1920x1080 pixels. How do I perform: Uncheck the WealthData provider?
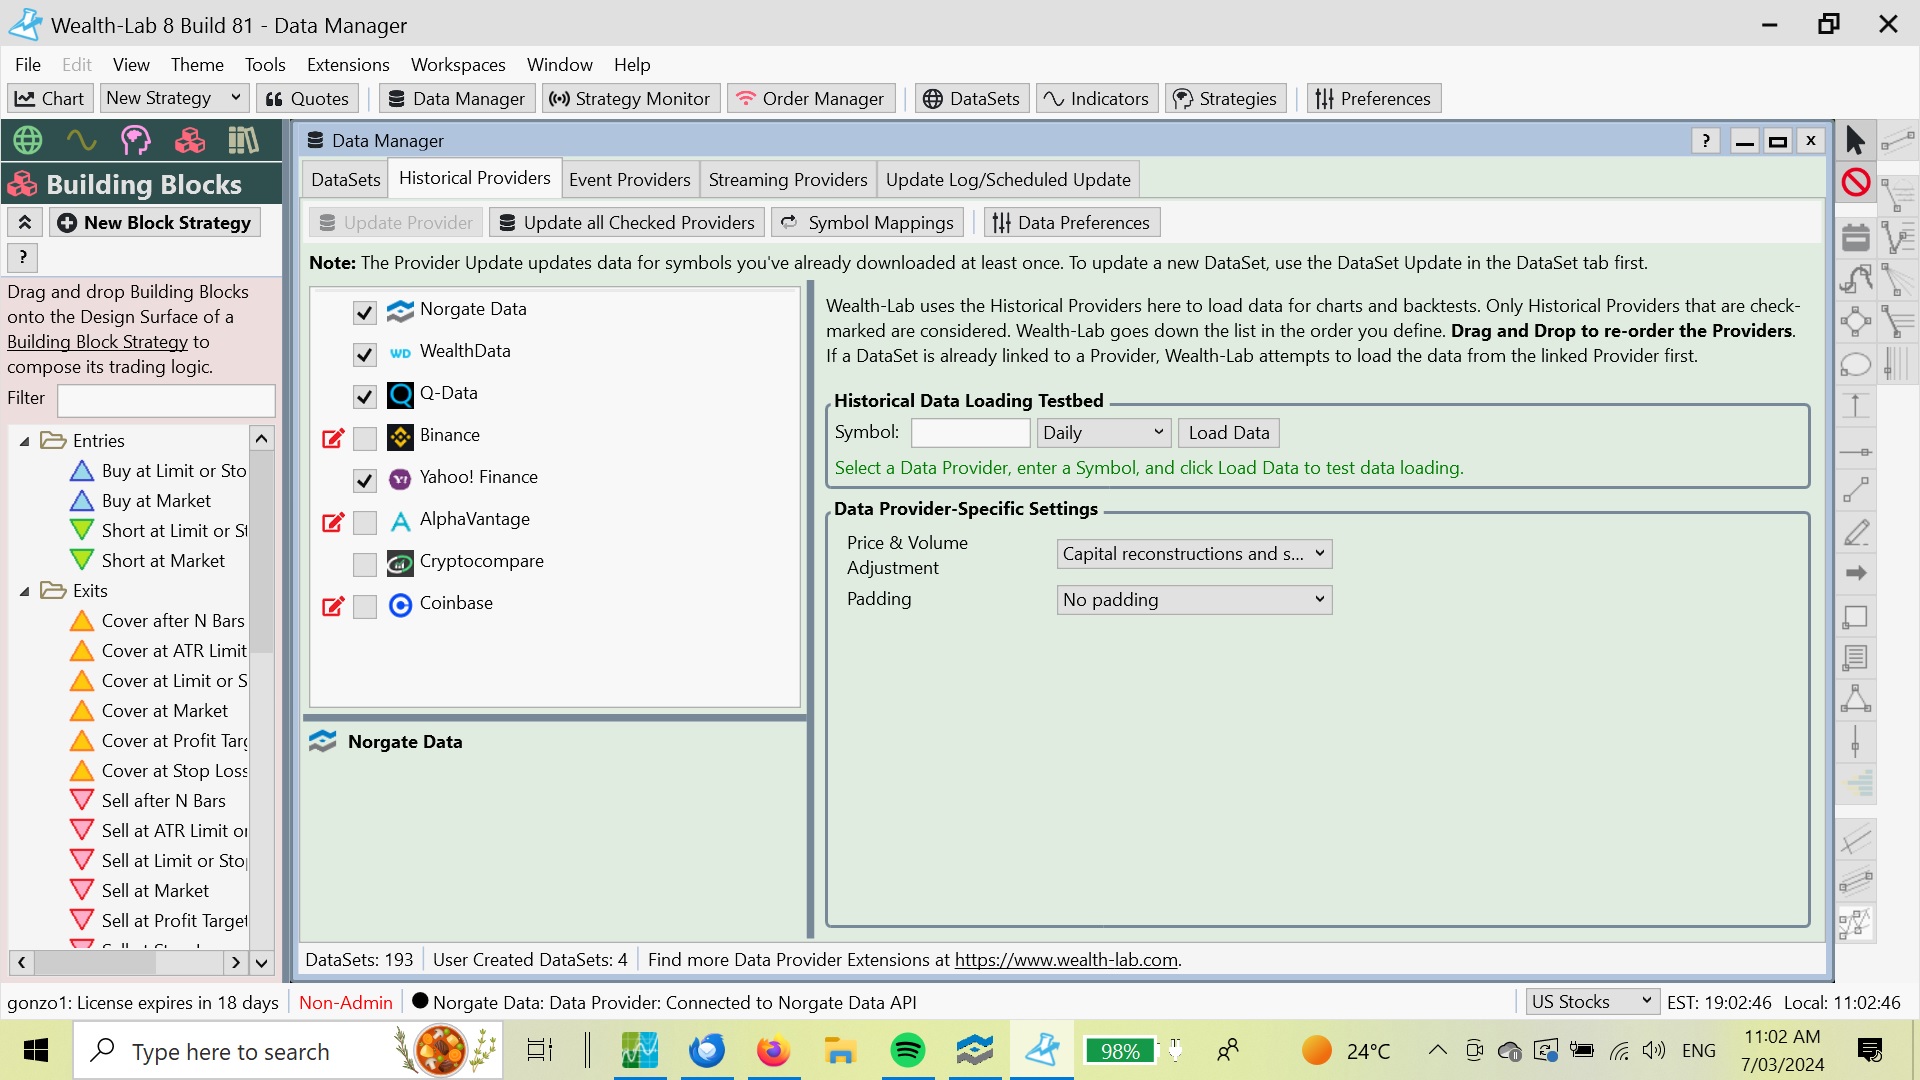coord(365,355)
